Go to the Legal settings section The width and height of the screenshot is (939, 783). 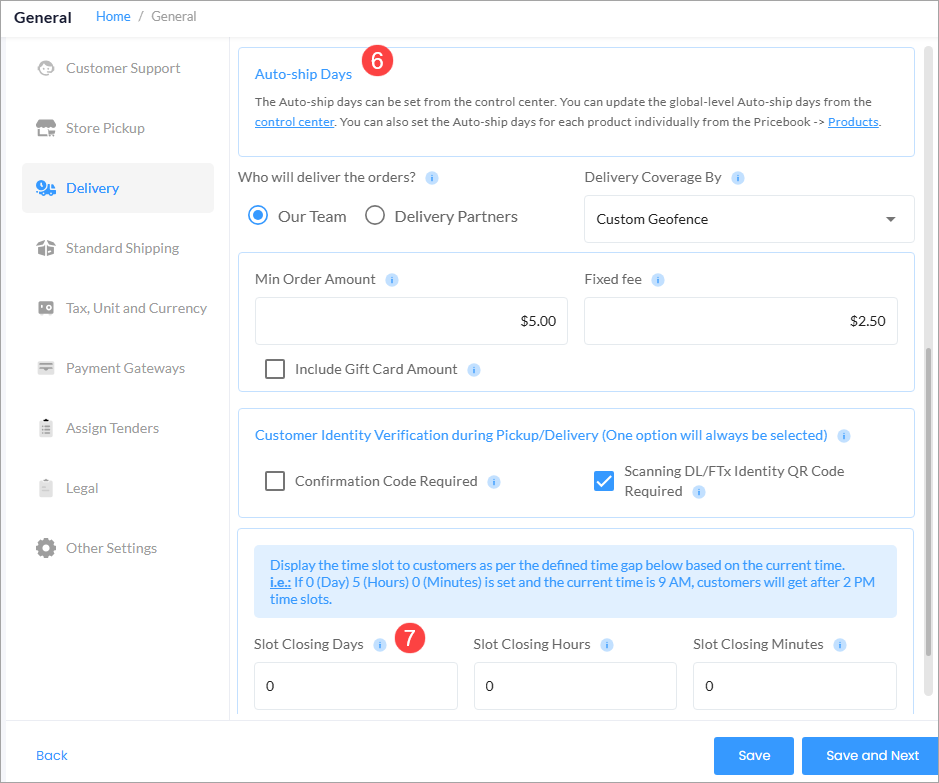tap(82, 488)
